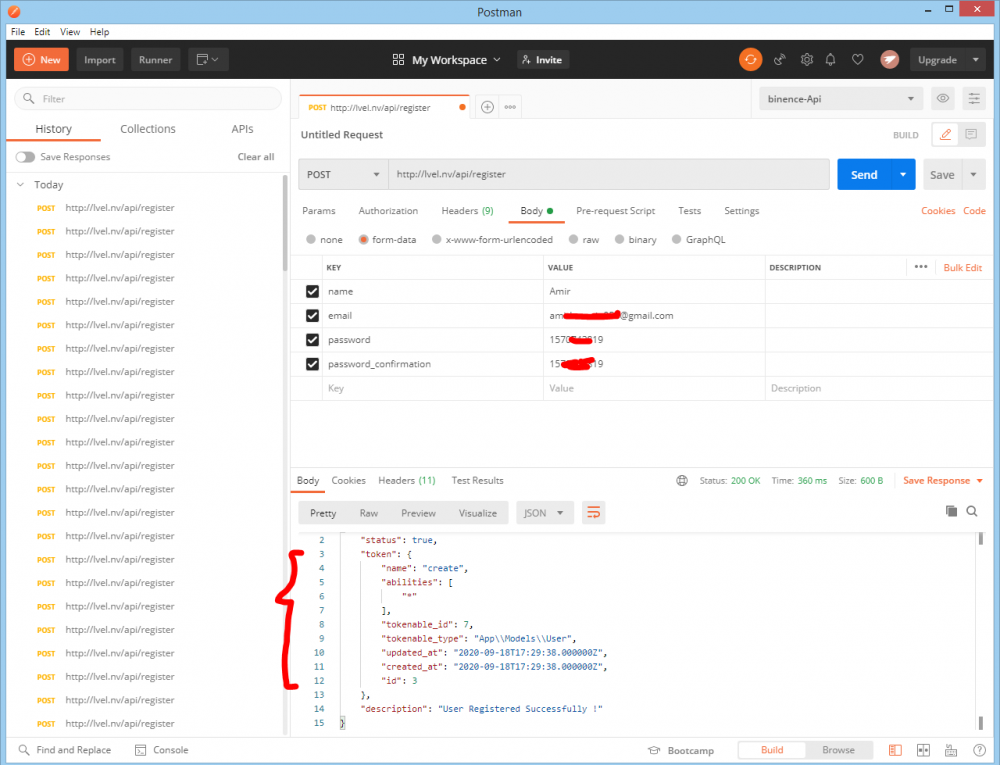Open the Pre-request Script tab
The height and width of the screenshot is (765, 1000).
click(615, 211)
